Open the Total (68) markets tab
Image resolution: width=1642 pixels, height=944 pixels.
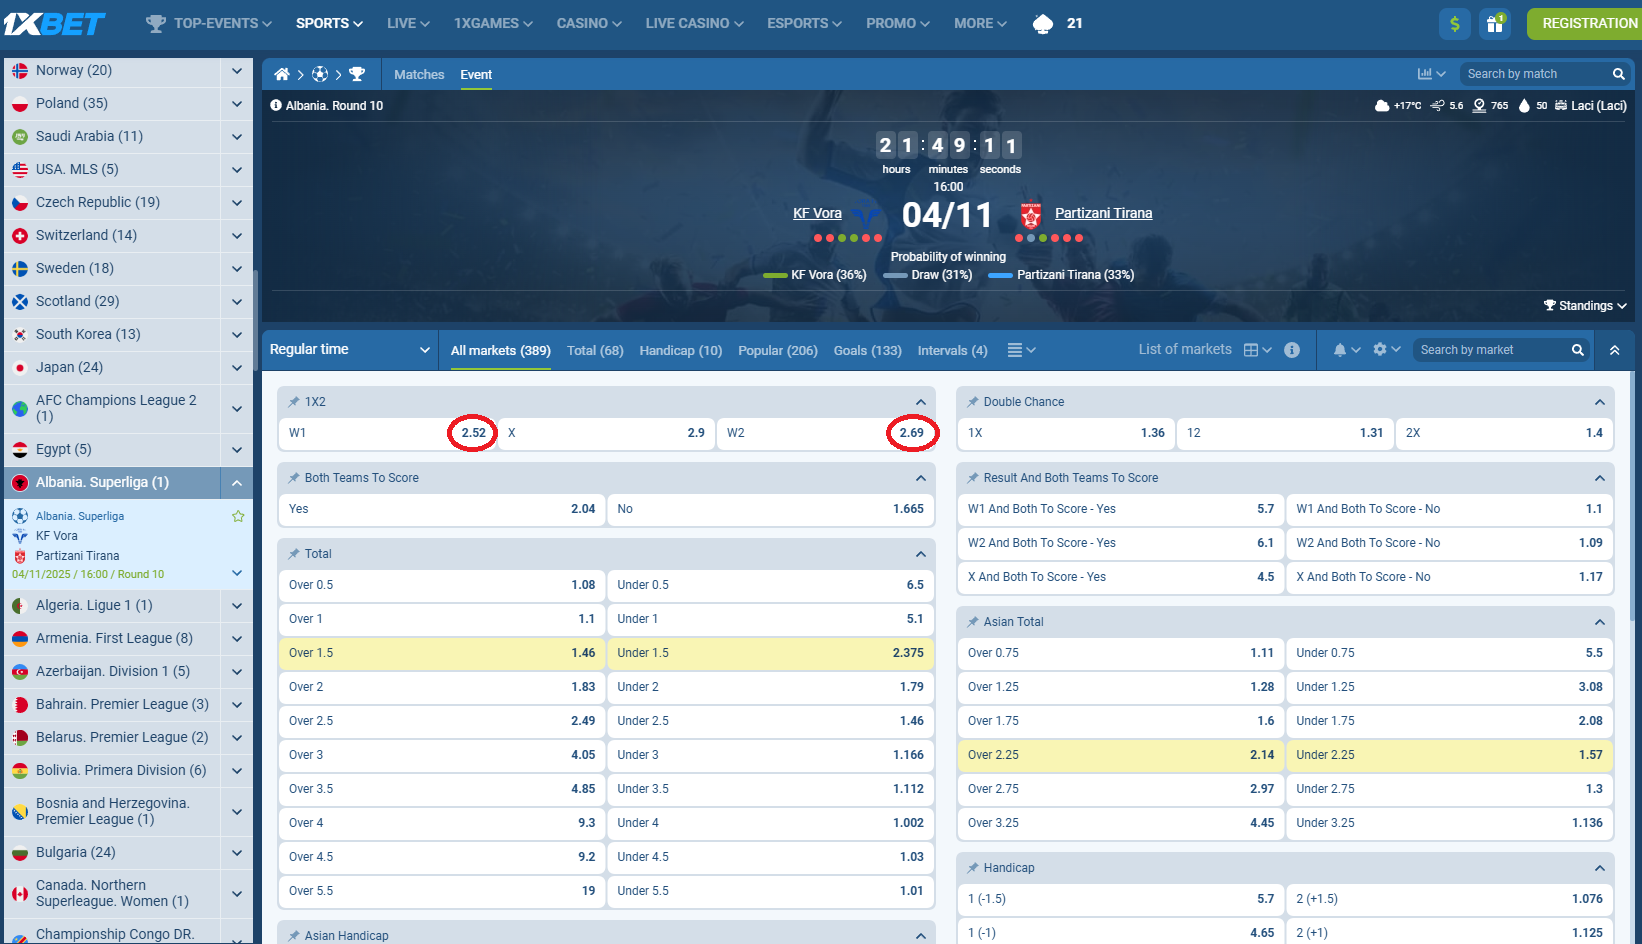pyautogui.click(x=595, y=350)
